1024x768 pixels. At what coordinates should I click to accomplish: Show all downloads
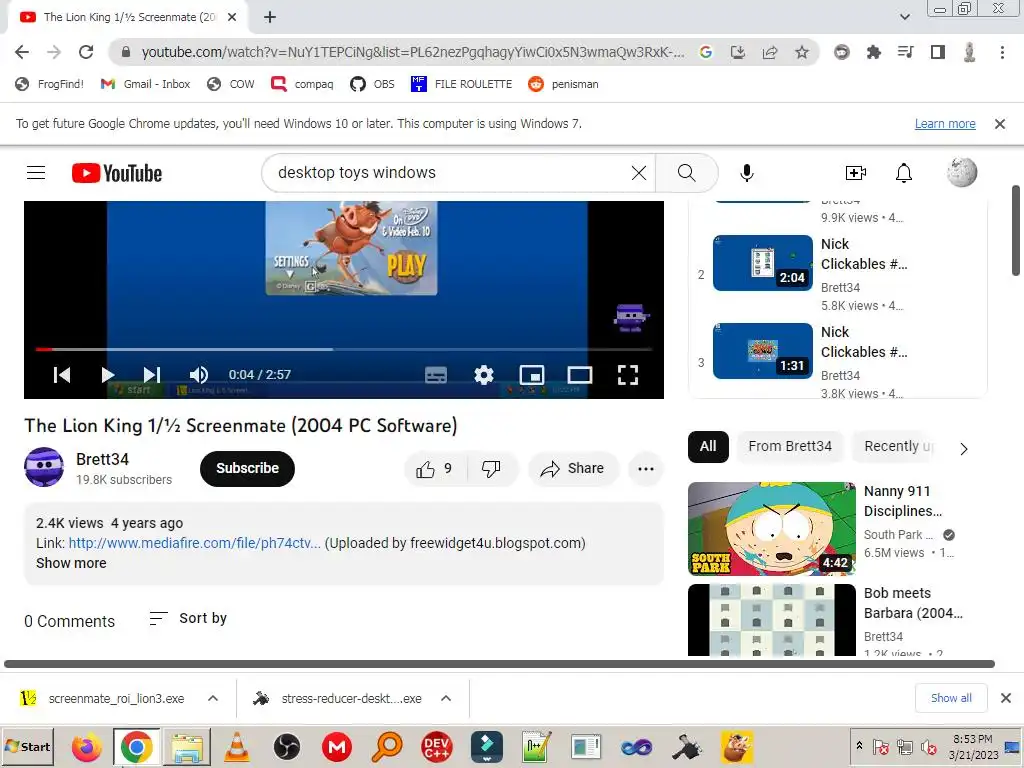point(951,698)
